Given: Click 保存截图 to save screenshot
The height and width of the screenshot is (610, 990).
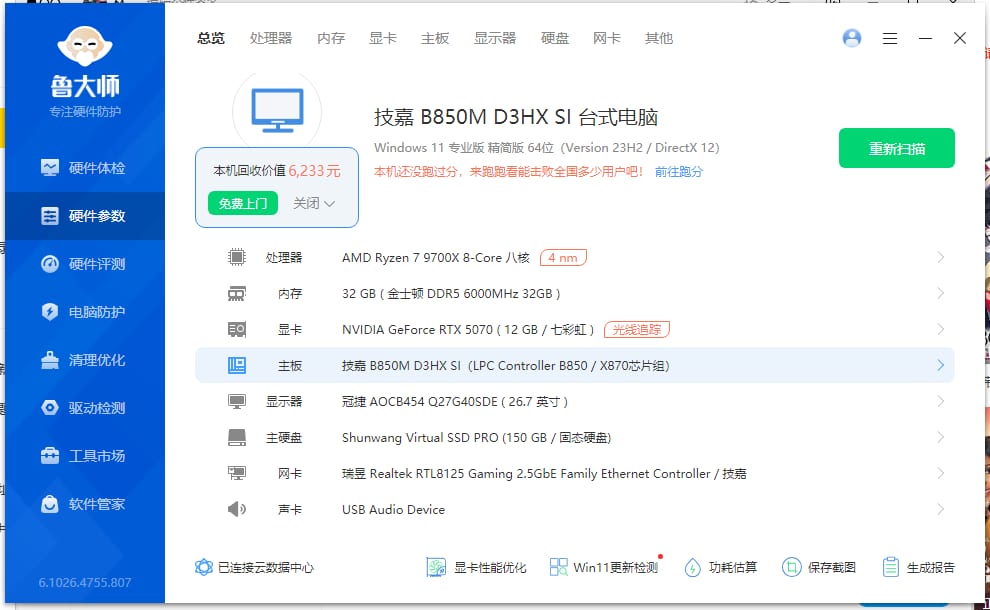Looking at the screenshot, I should tap(819, 567).
